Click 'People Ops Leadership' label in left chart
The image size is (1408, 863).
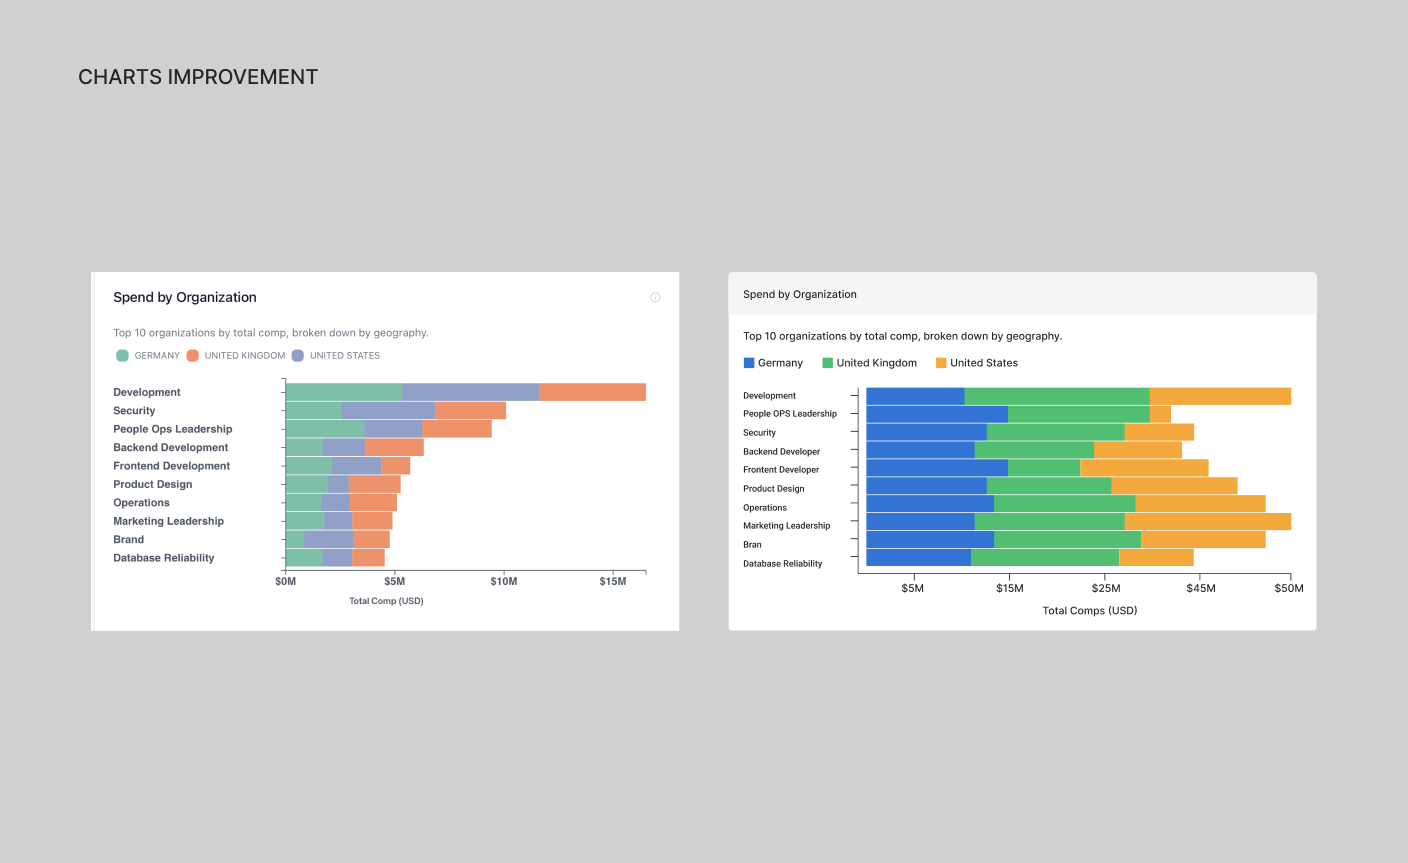pos(173,429)
